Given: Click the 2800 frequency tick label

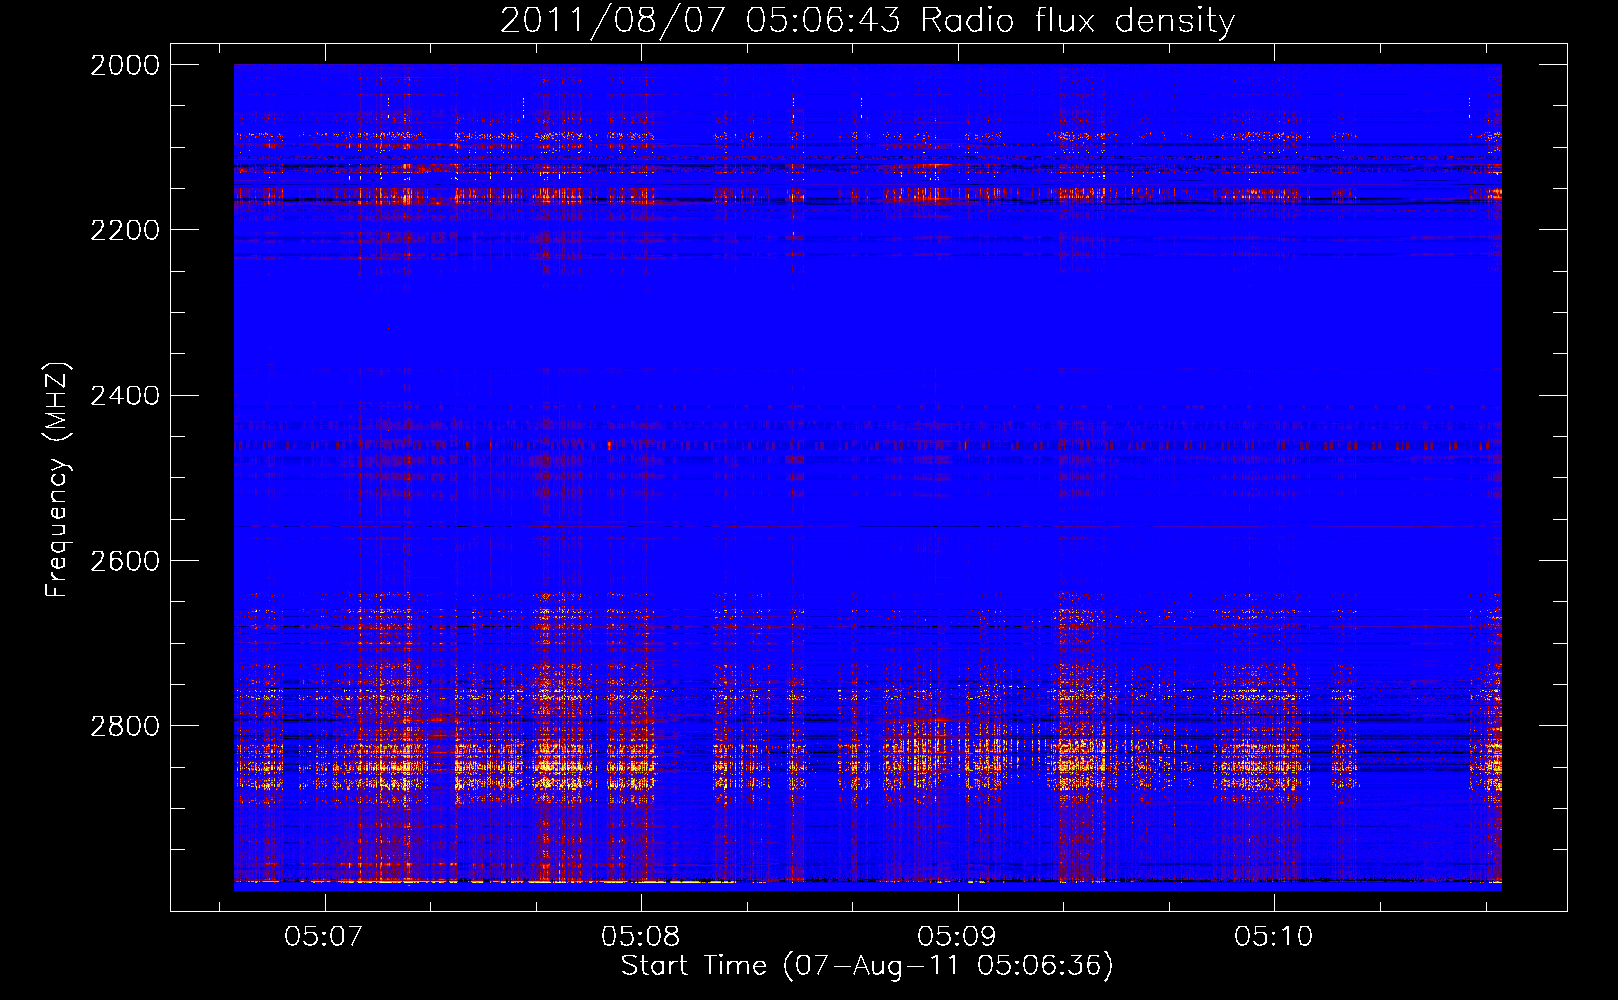Looking at the screenshot, I should (125, 725).
